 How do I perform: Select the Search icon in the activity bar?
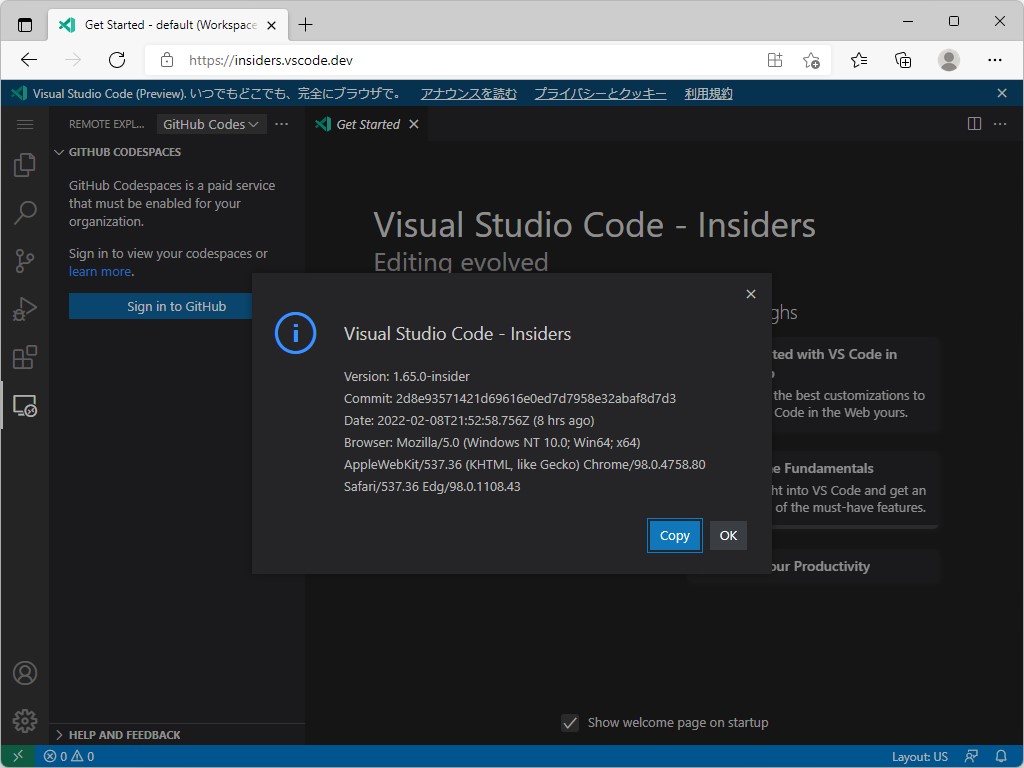24,212
